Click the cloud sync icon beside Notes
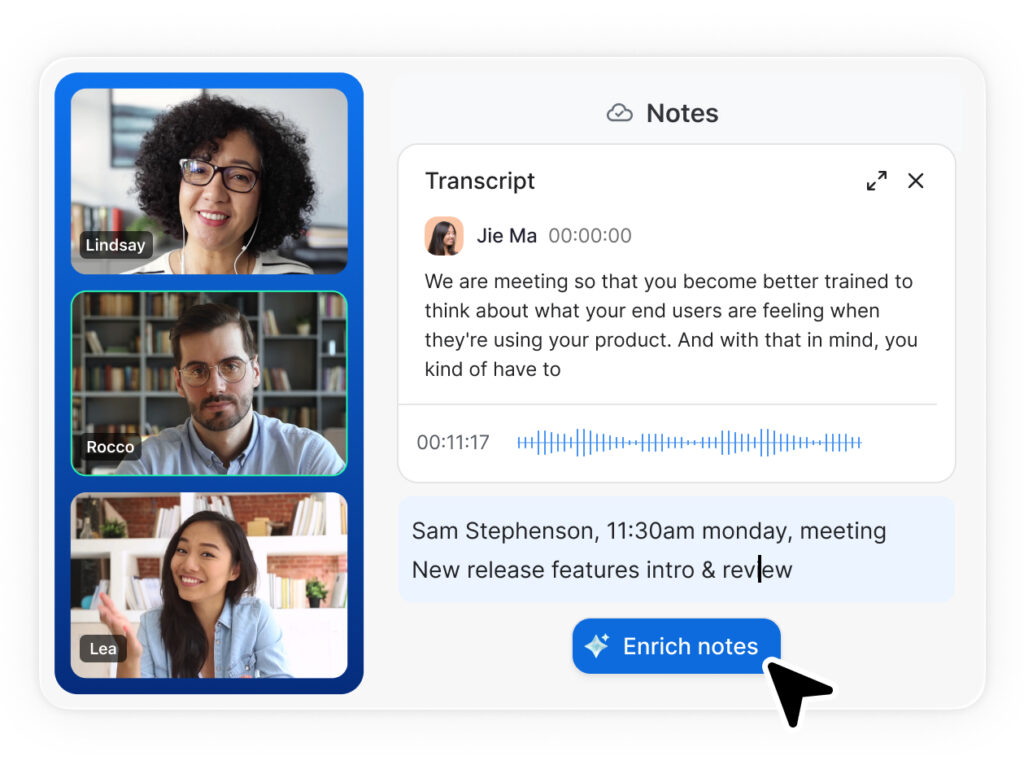1024x769 pixels. point(619,113)
